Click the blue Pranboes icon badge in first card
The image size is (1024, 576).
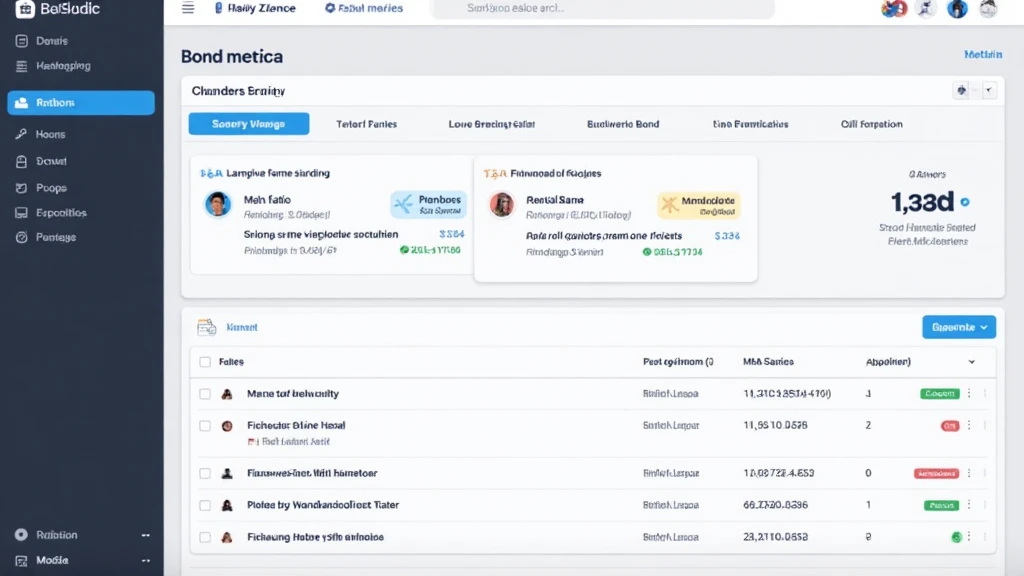(404, 205)
